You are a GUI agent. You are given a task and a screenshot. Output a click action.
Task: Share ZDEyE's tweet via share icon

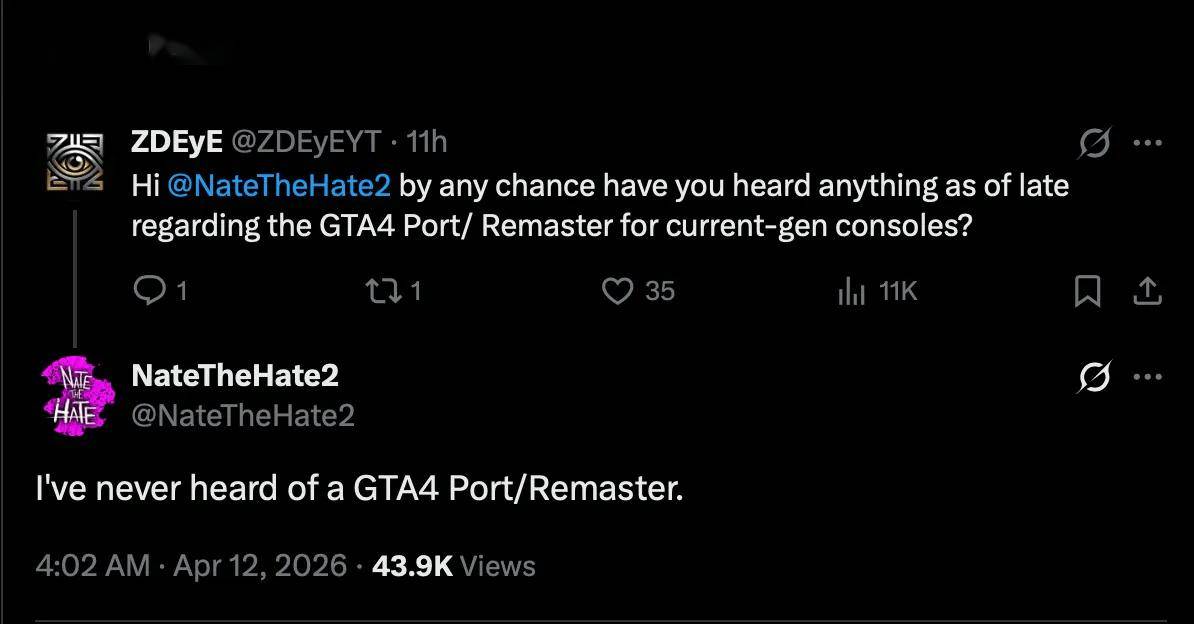pyautogui.click(x=1147, y=291)
